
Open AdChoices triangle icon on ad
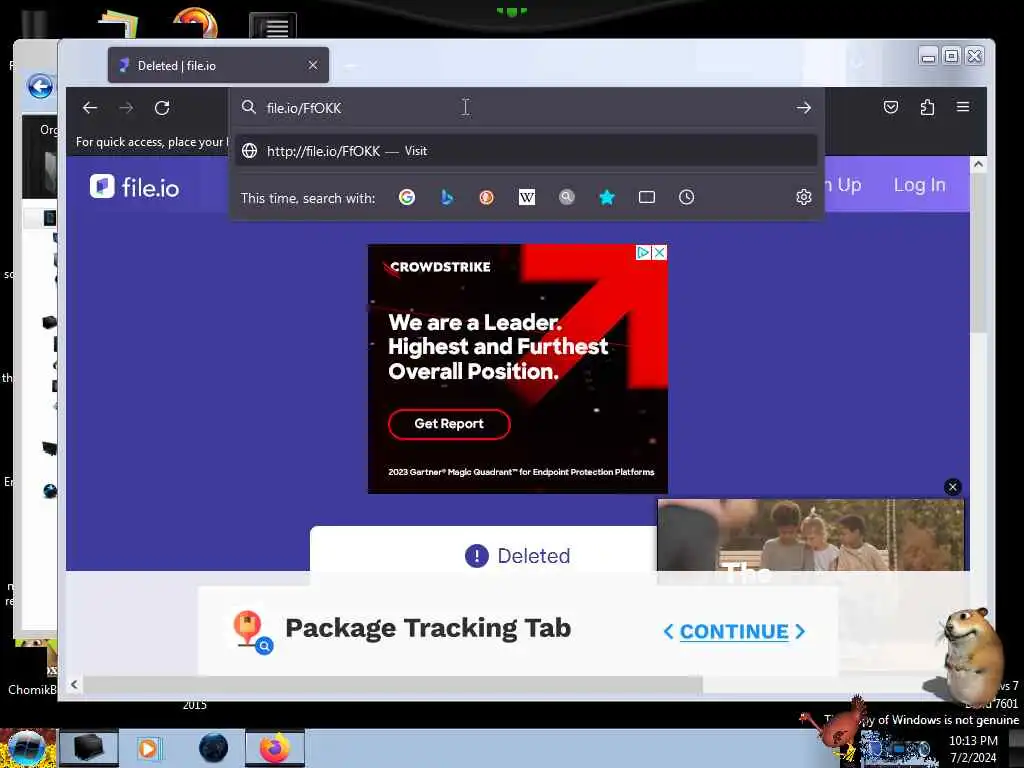[643, 252]
